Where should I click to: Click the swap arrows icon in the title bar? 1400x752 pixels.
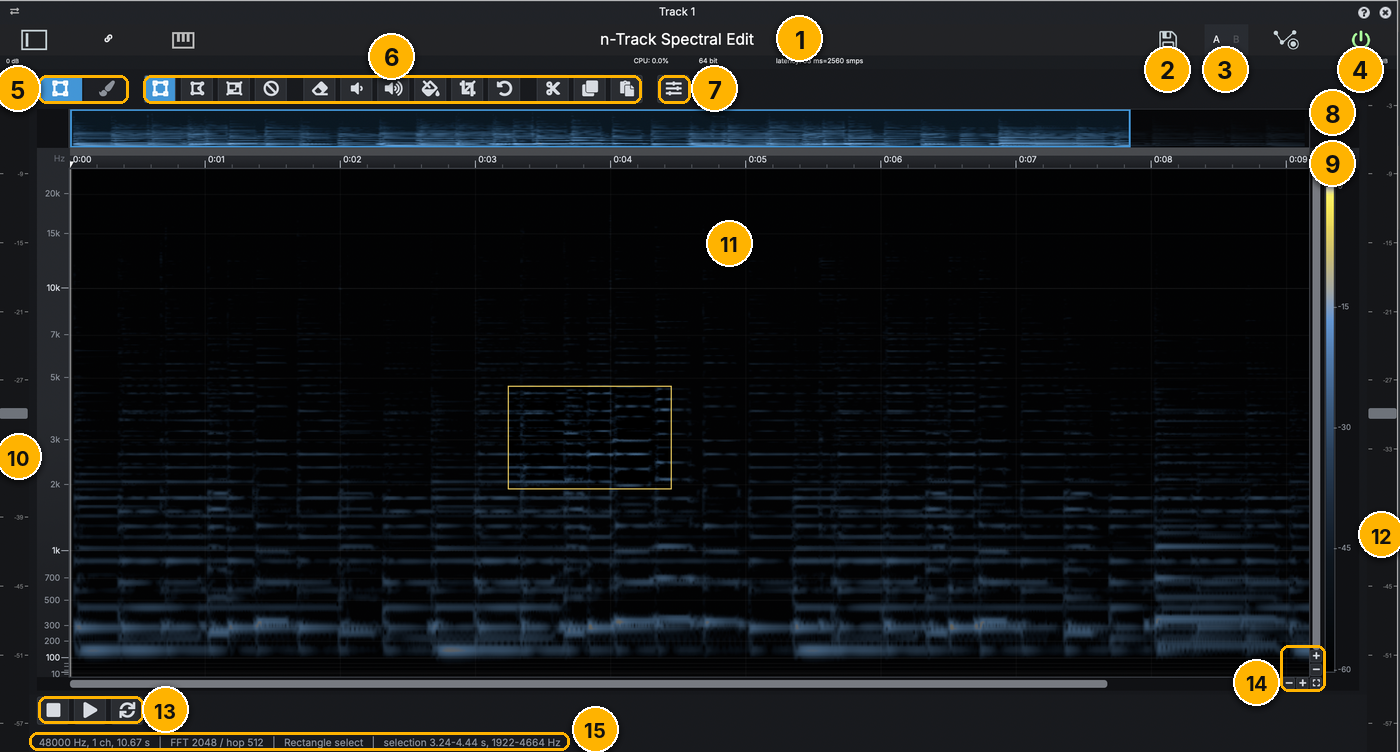tap(15, 11)
